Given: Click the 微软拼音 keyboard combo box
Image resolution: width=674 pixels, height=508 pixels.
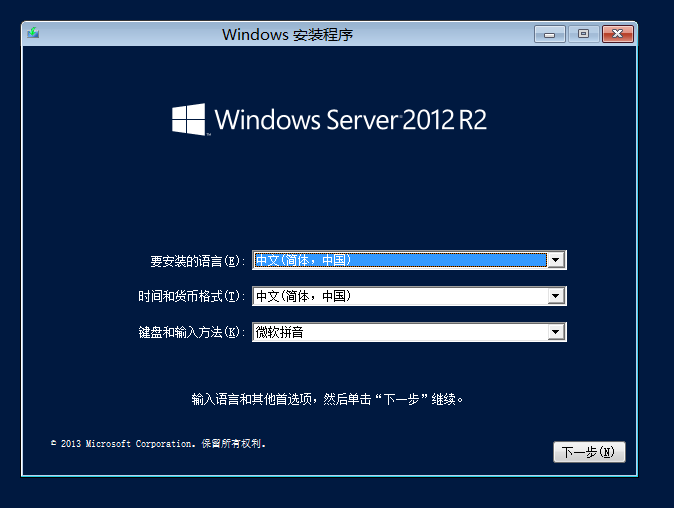Looking at the screenshot, I should tap(409, 332).
